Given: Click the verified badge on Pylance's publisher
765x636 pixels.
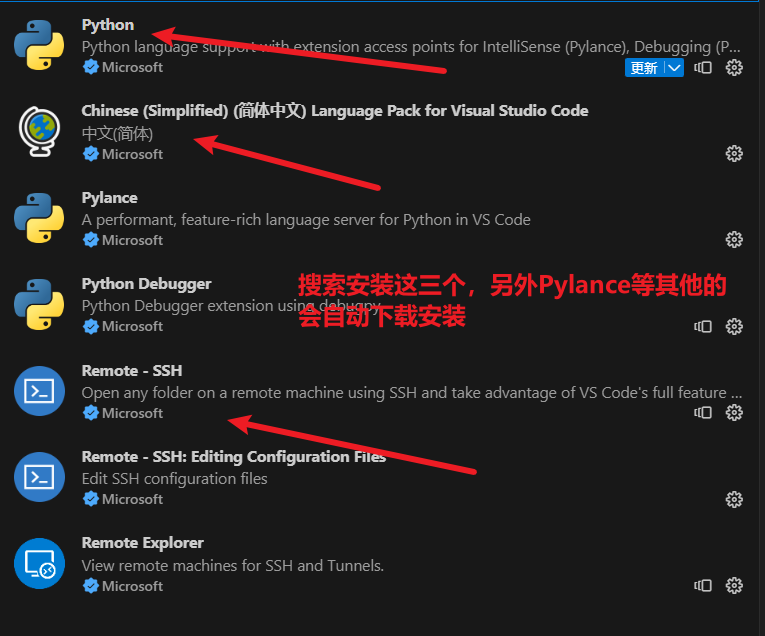Looking at the screenshot, I should 91,240.
